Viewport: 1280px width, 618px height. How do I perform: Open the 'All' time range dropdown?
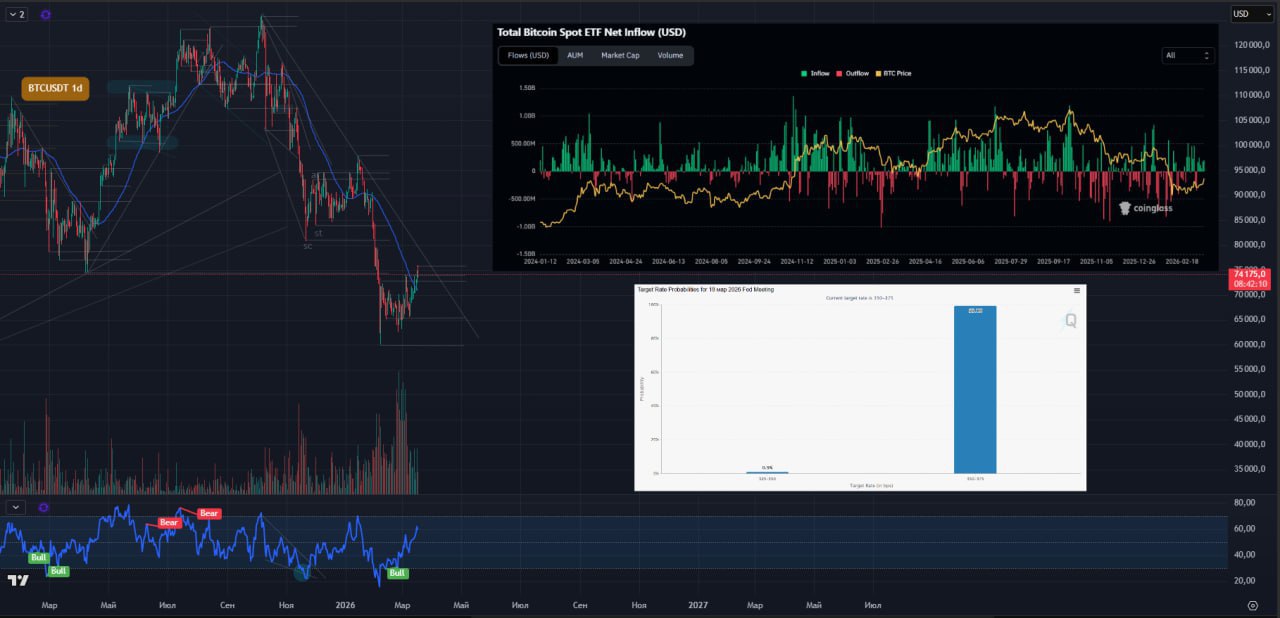pyautogui.click(x=1187, y=56)
